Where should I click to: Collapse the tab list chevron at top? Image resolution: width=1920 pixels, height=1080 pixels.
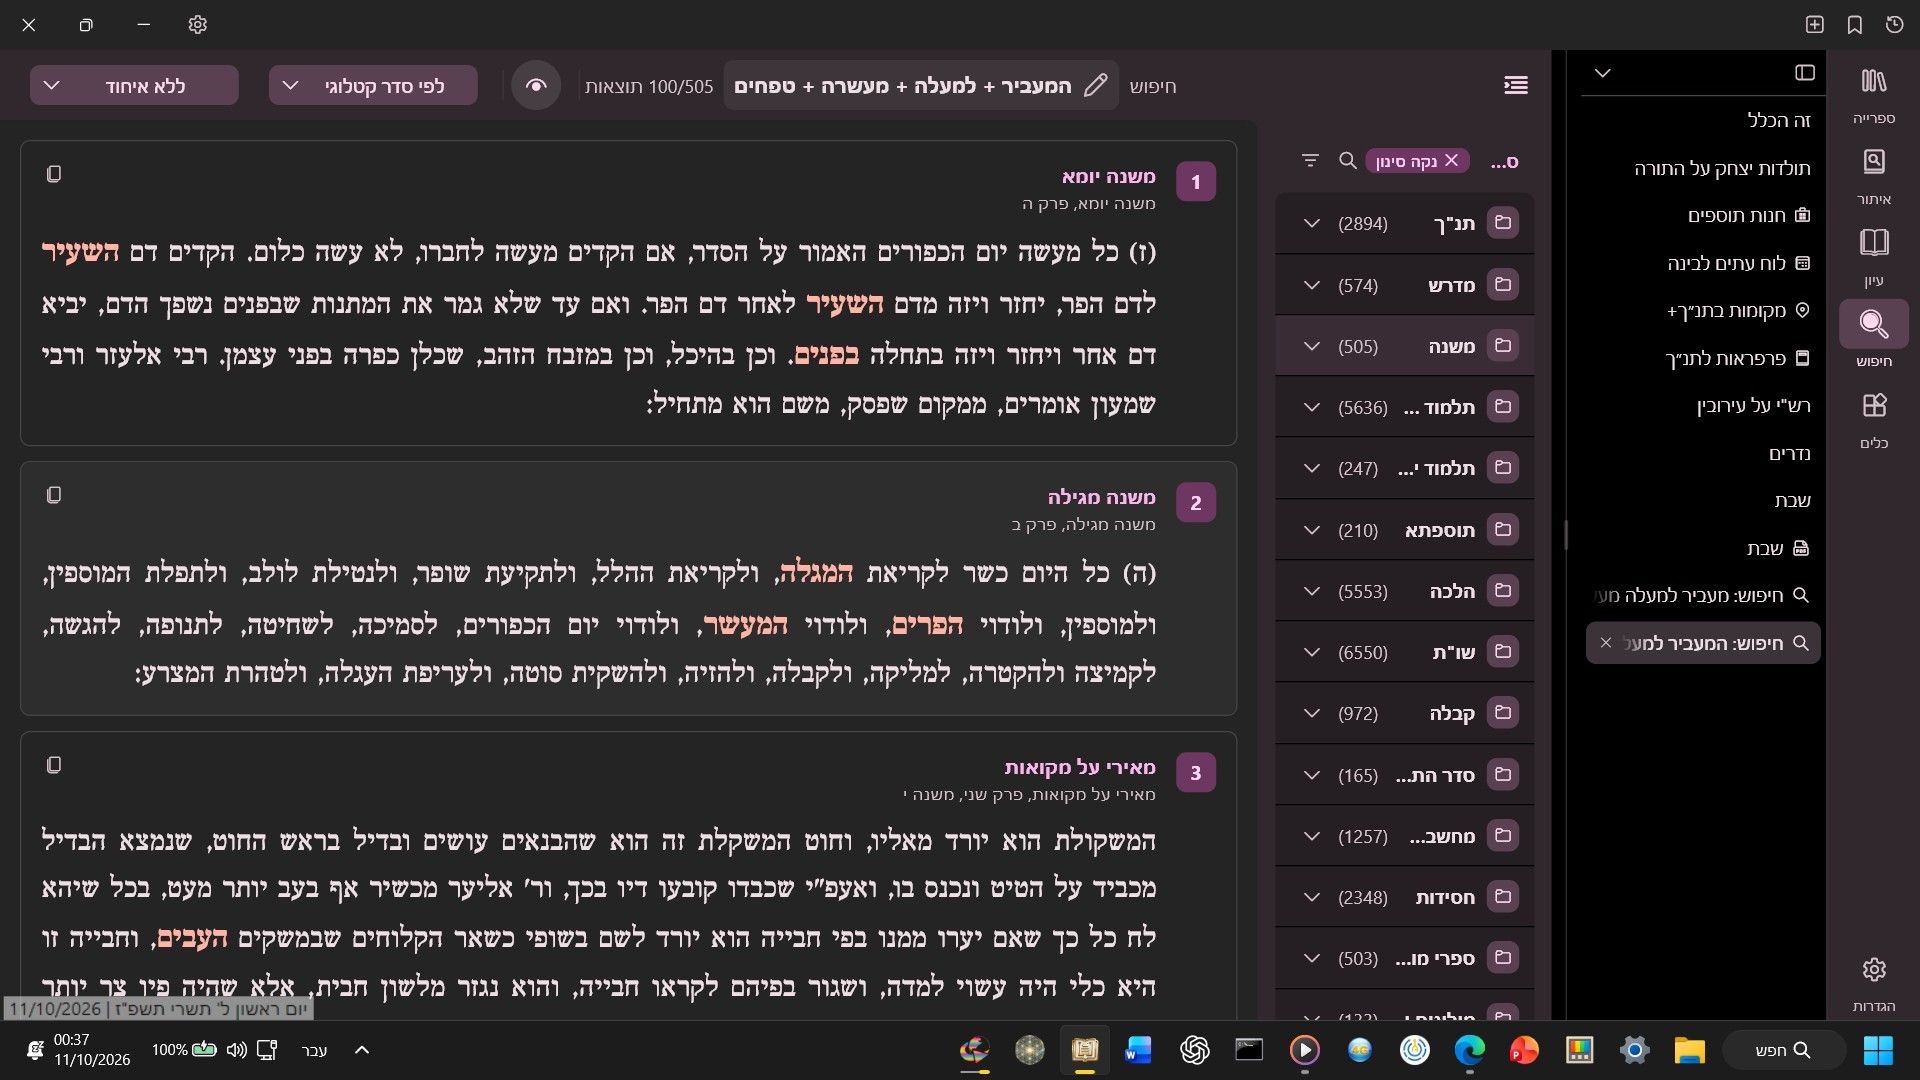click(x=1603, y=73)
